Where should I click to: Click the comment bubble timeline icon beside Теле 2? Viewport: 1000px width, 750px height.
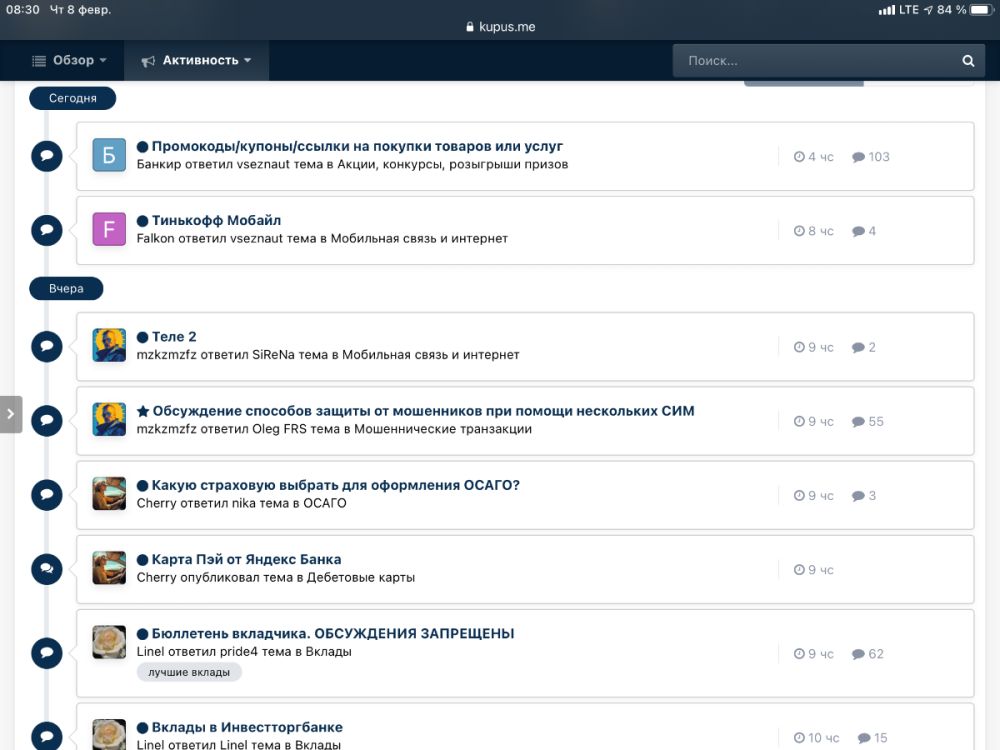point(46,346)
